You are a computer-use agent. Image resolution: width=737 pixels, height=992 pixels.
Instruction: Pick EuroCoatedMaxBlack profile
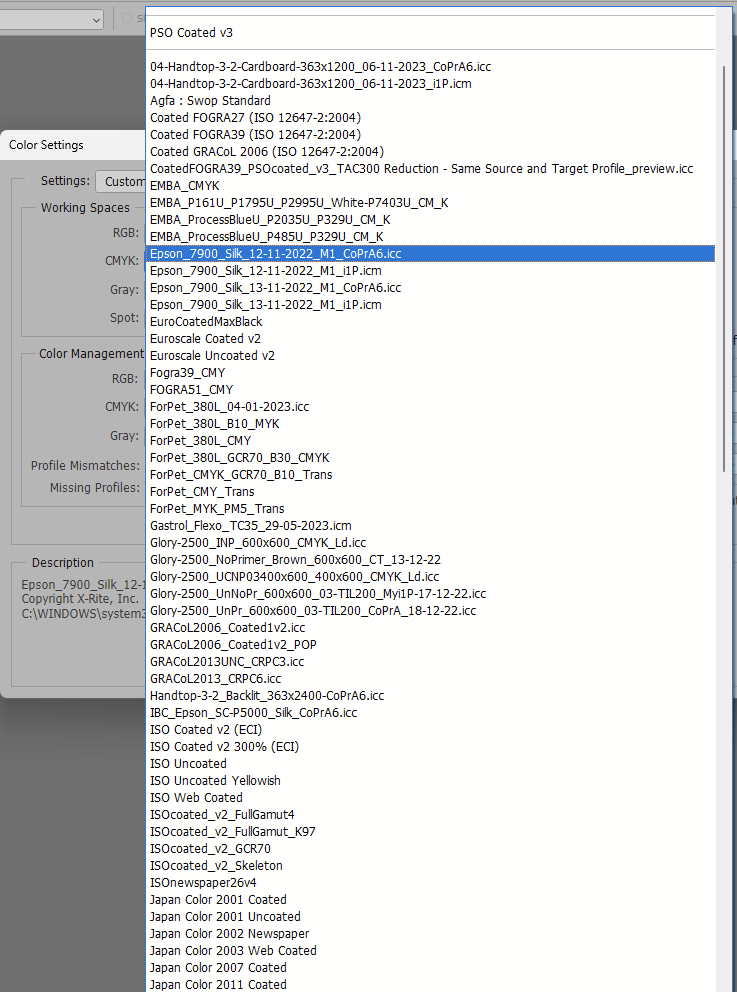tap(430, 322)
